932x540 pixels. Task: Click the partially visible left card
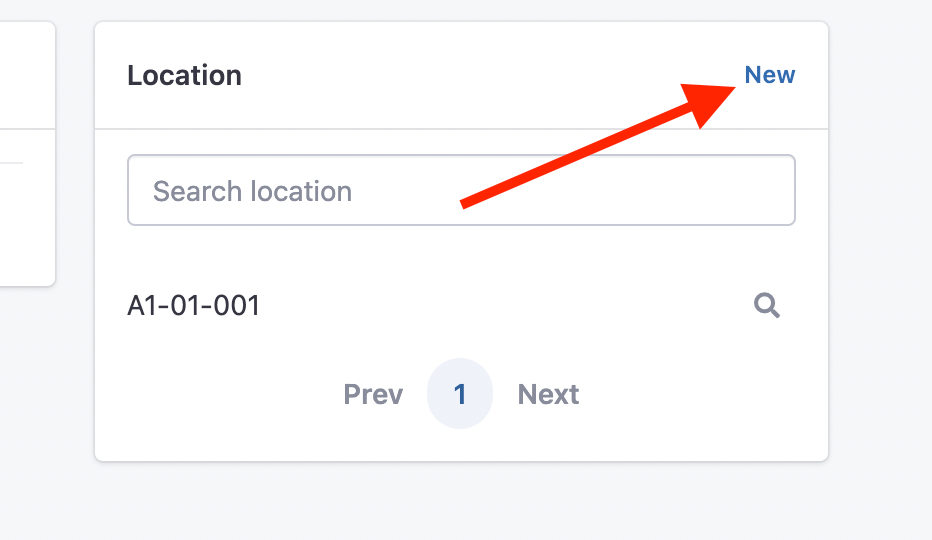point(27,153)
